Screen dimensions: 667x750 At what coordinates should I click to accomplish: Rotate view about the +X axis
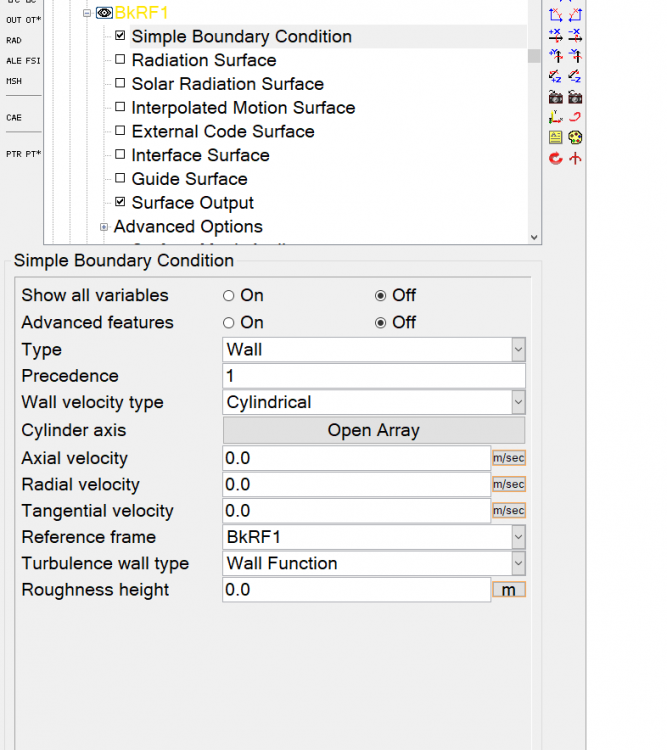555,35
